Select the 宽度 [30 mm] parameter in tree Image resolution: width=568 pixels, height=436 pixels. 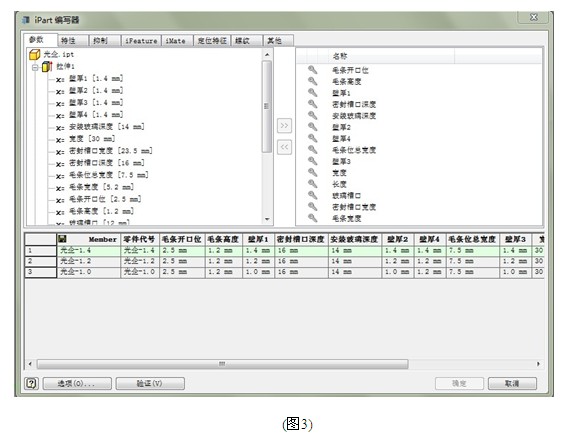92,139
